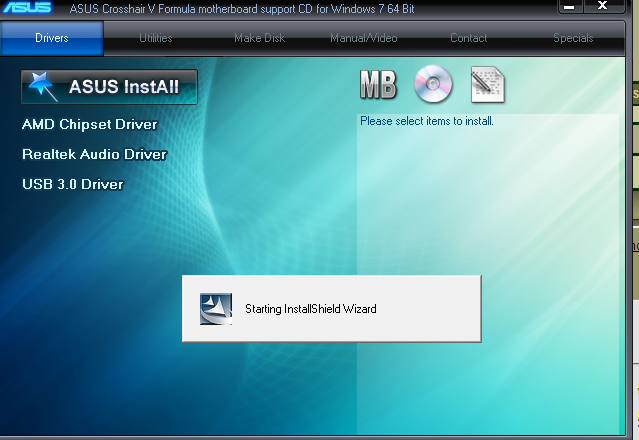
Task: Open the Contact tab
Action: 468,38
